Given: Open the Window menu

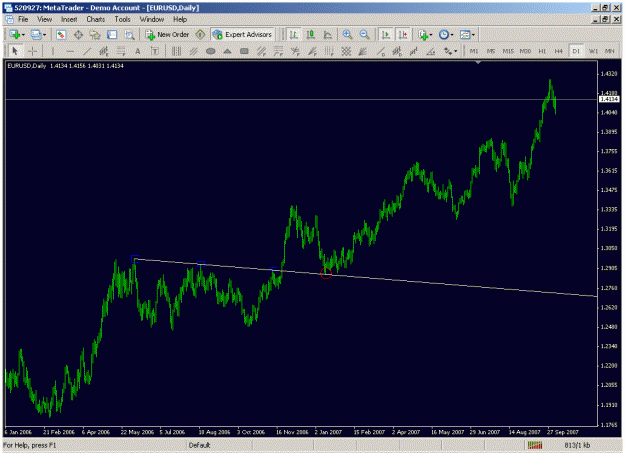Looking at the screenshot, I should tap(152, 19).
